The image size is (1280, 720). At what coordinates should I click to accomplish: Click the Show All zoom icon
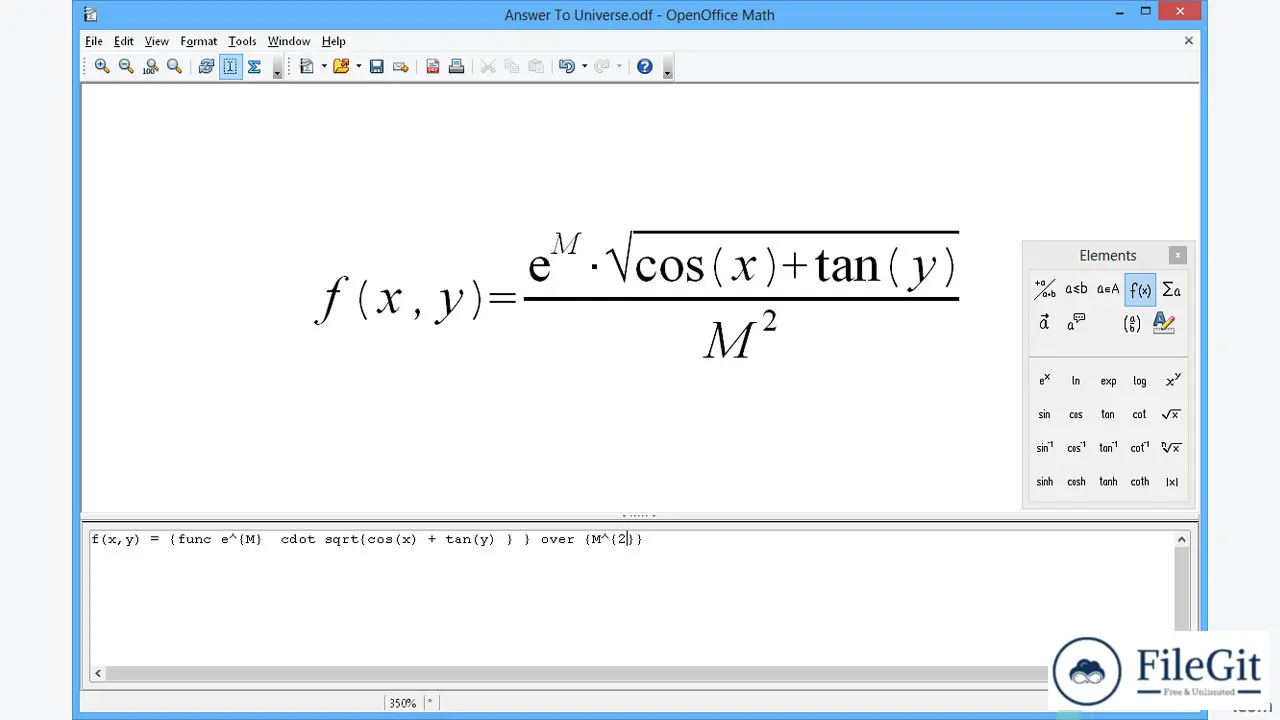tap(174, 66)
